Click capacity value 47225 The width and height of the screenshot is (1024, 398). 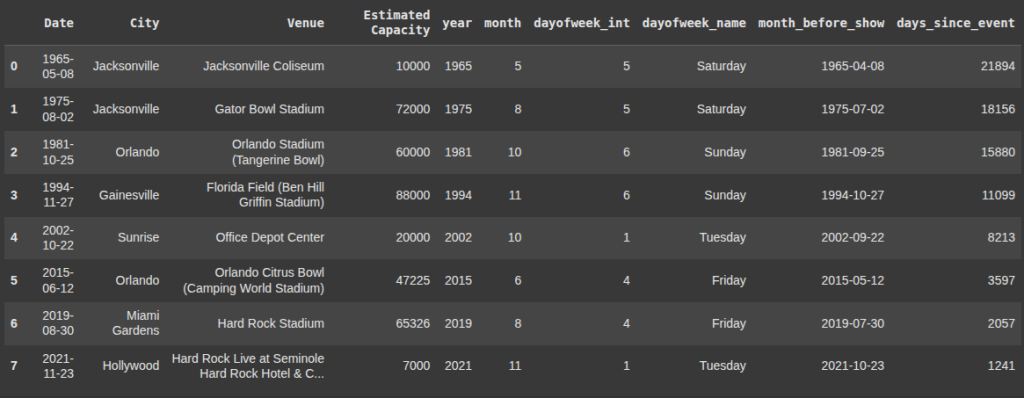tap(413, 280)
